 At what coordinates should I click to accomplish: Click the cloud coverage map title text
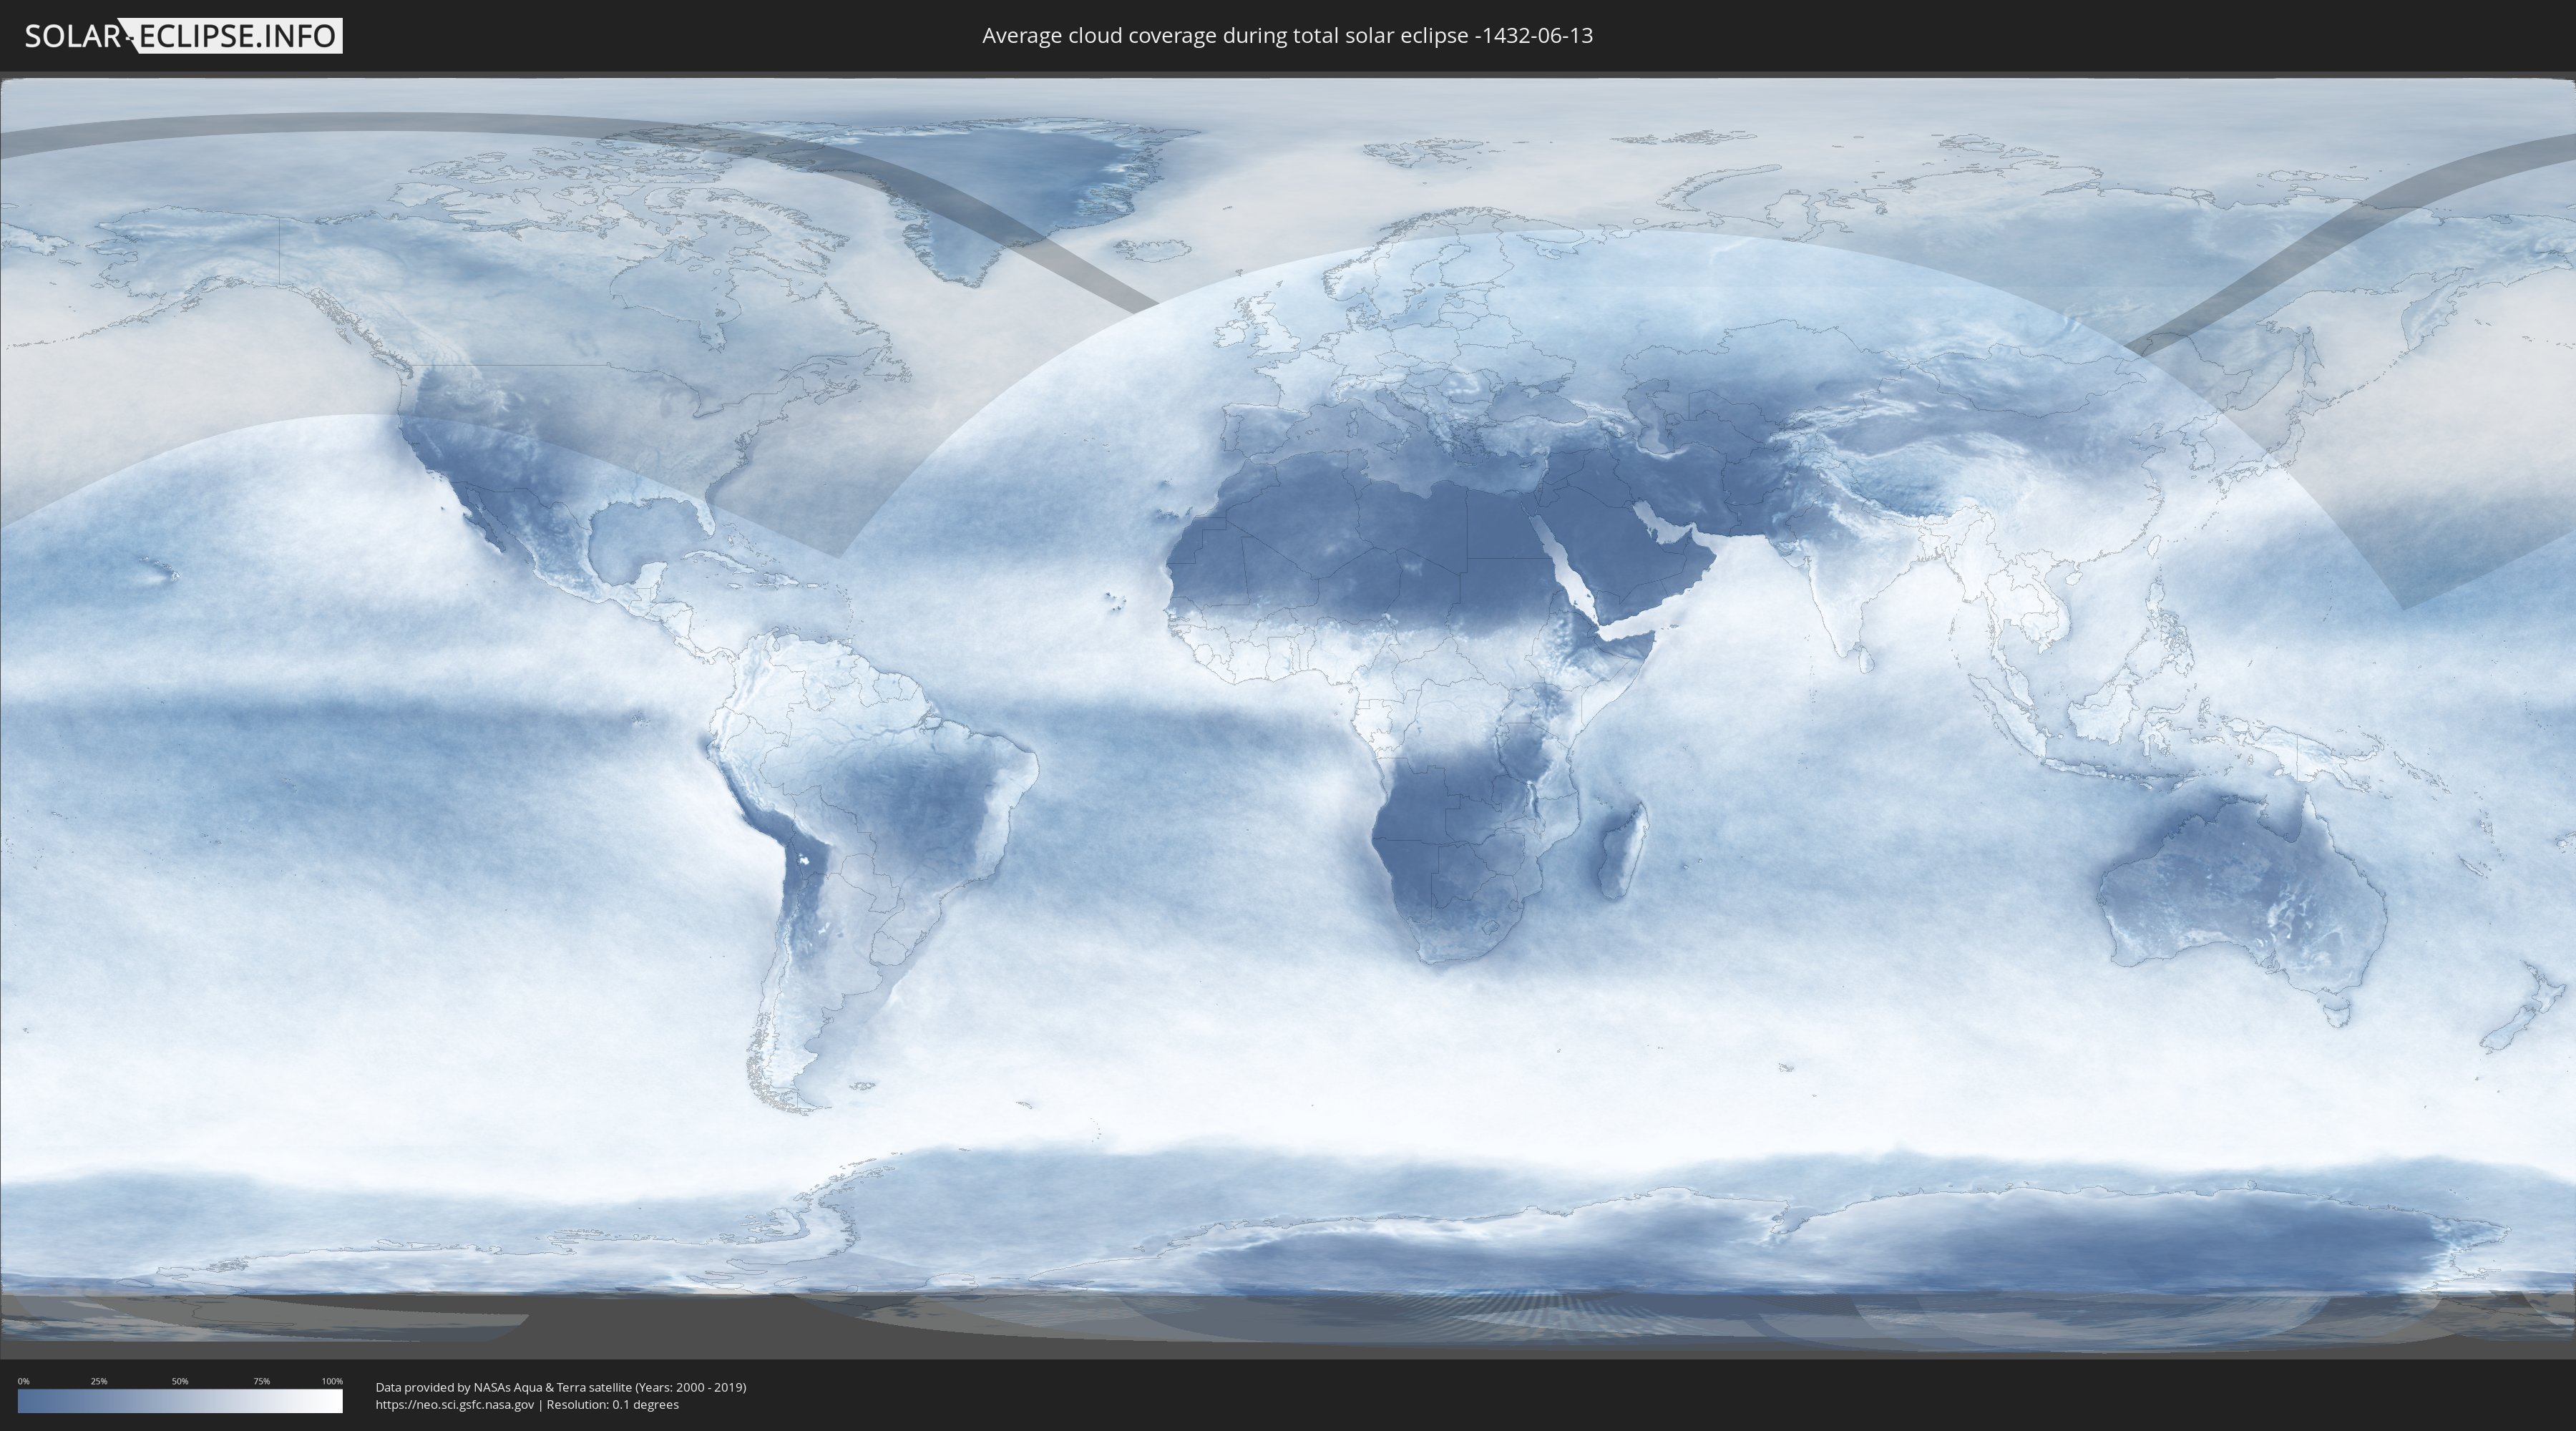click(1287, 36)
